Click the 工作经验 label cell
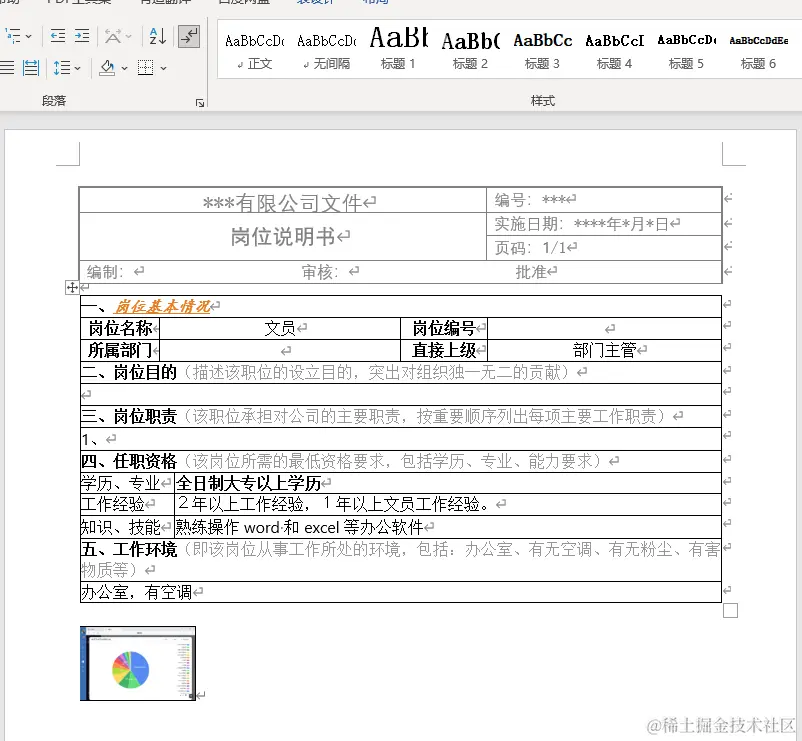Viewport: 802px width, 741px height. [127, 505]
